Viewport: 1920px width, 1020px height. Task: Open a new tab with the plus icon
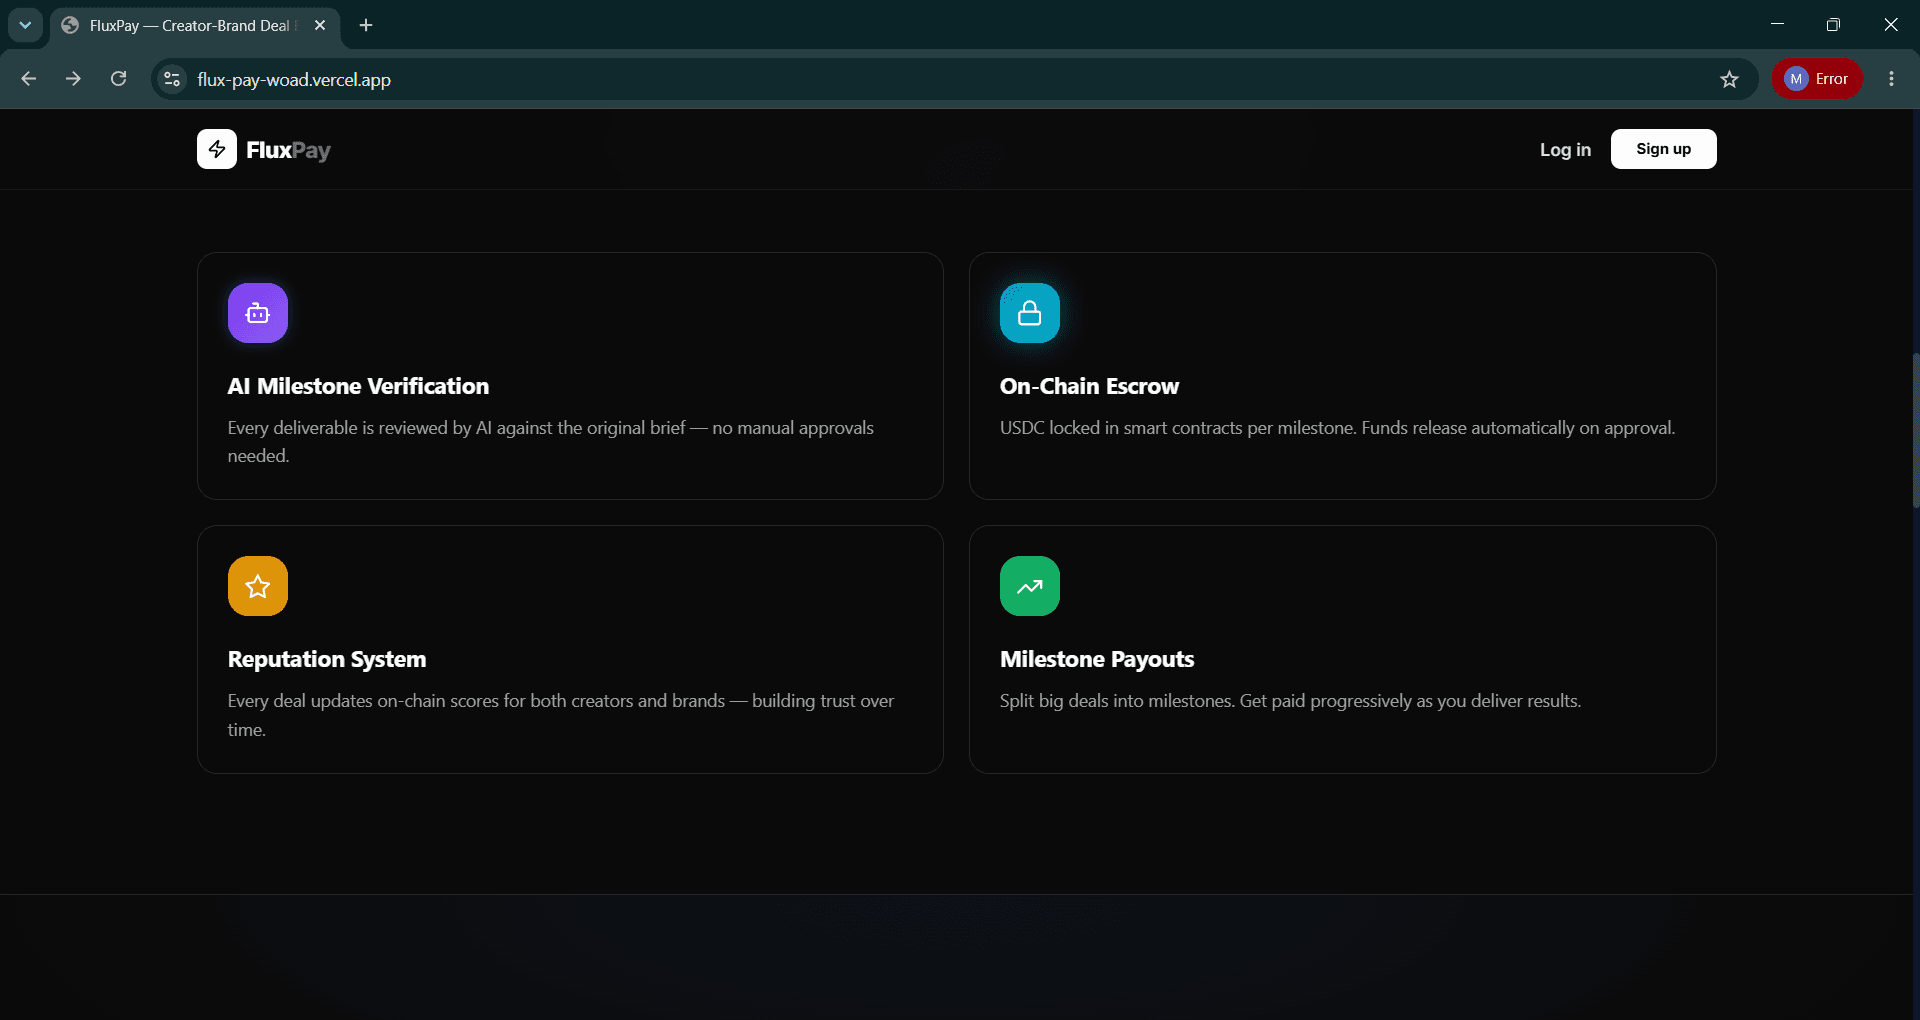[366, 25]
